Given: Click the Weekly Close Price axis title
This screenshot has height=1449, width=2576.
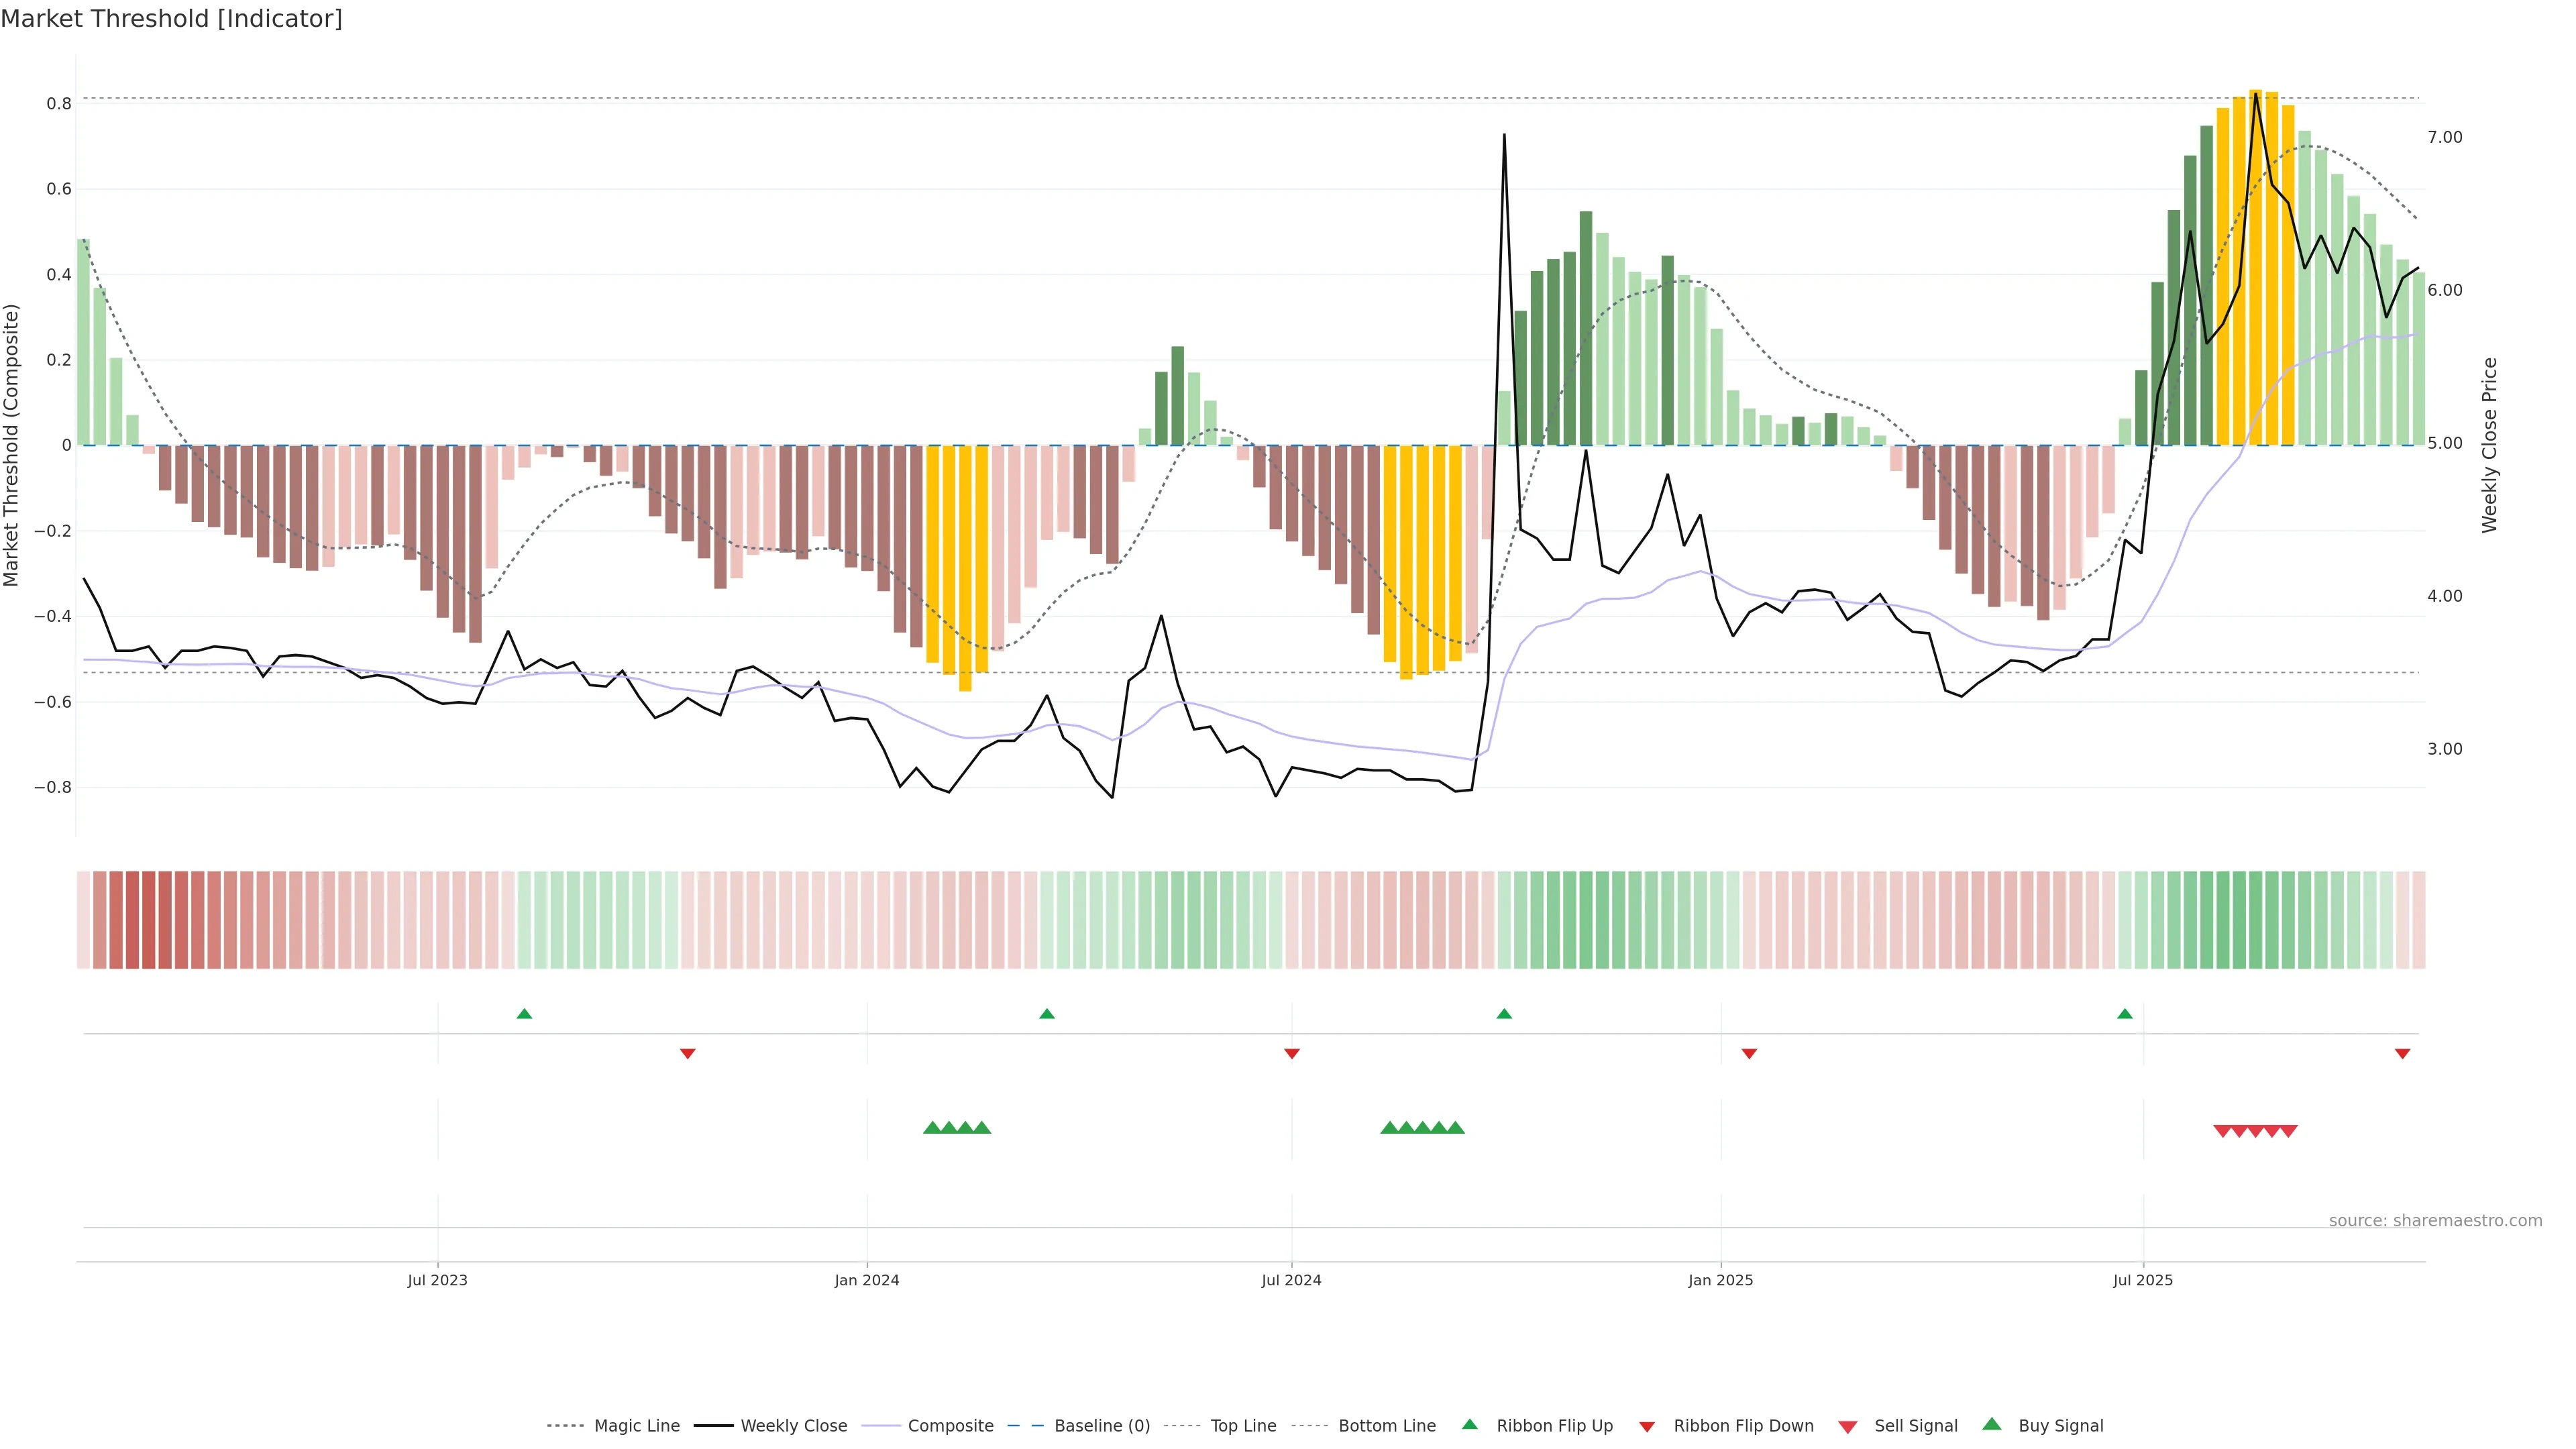Looking at the screenshot, I should [2489, 445].
